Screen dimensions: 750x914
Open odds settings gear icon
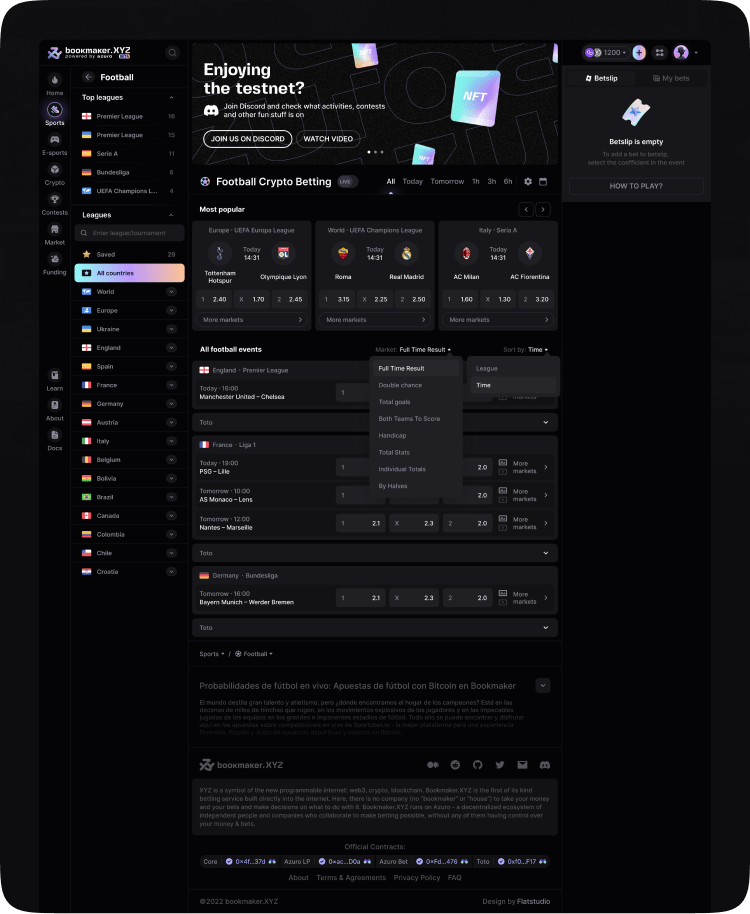coord(527,182)
